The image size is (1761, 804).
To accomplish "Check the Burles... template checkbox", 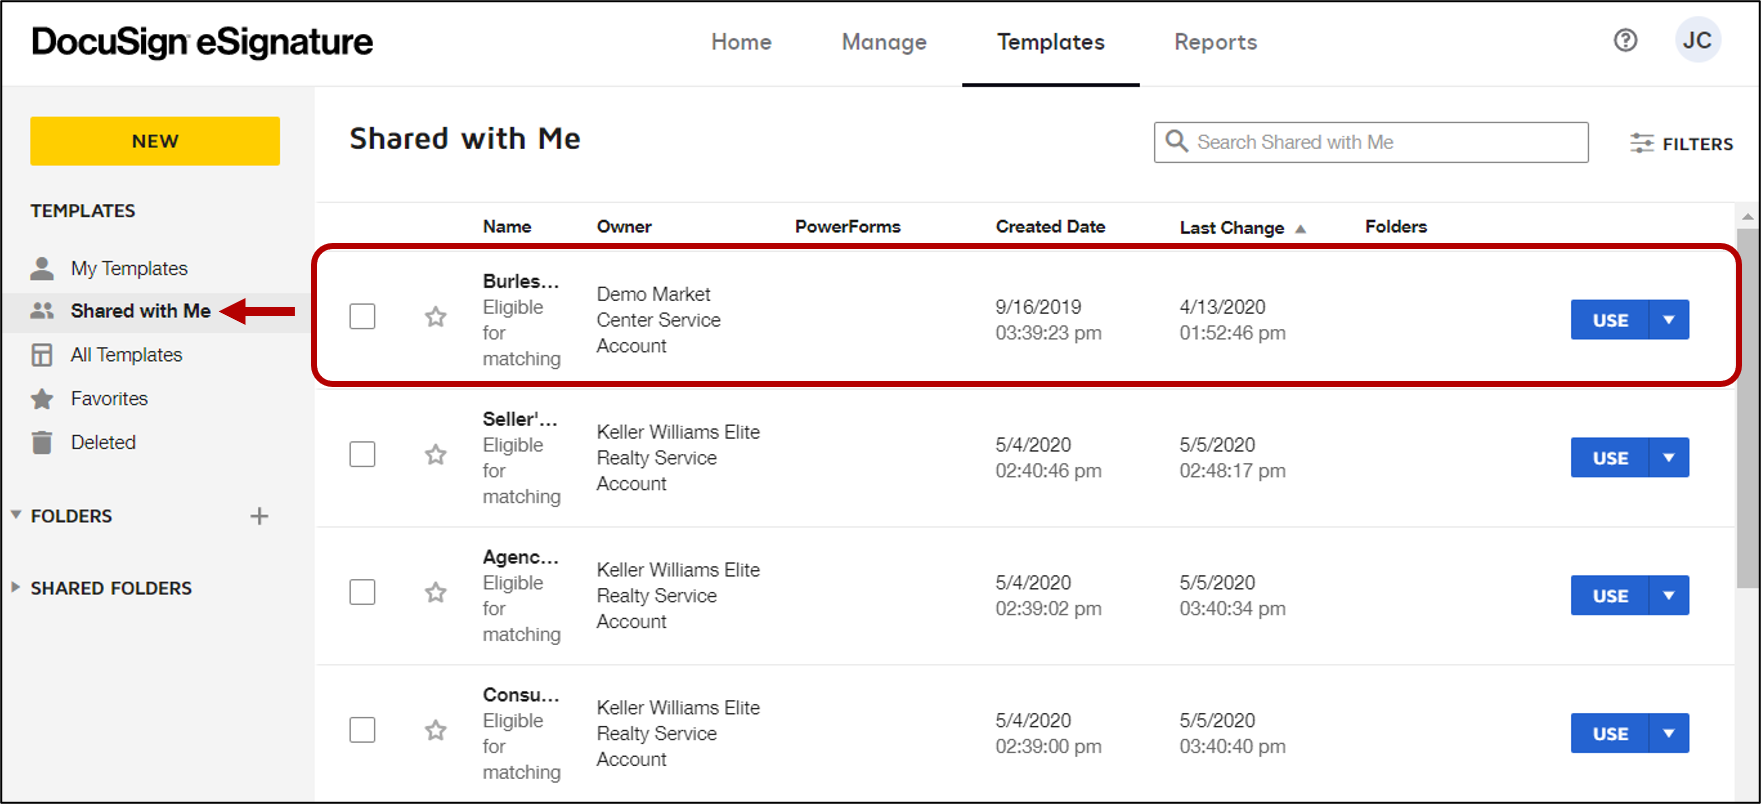I will (x=362, y=317).
